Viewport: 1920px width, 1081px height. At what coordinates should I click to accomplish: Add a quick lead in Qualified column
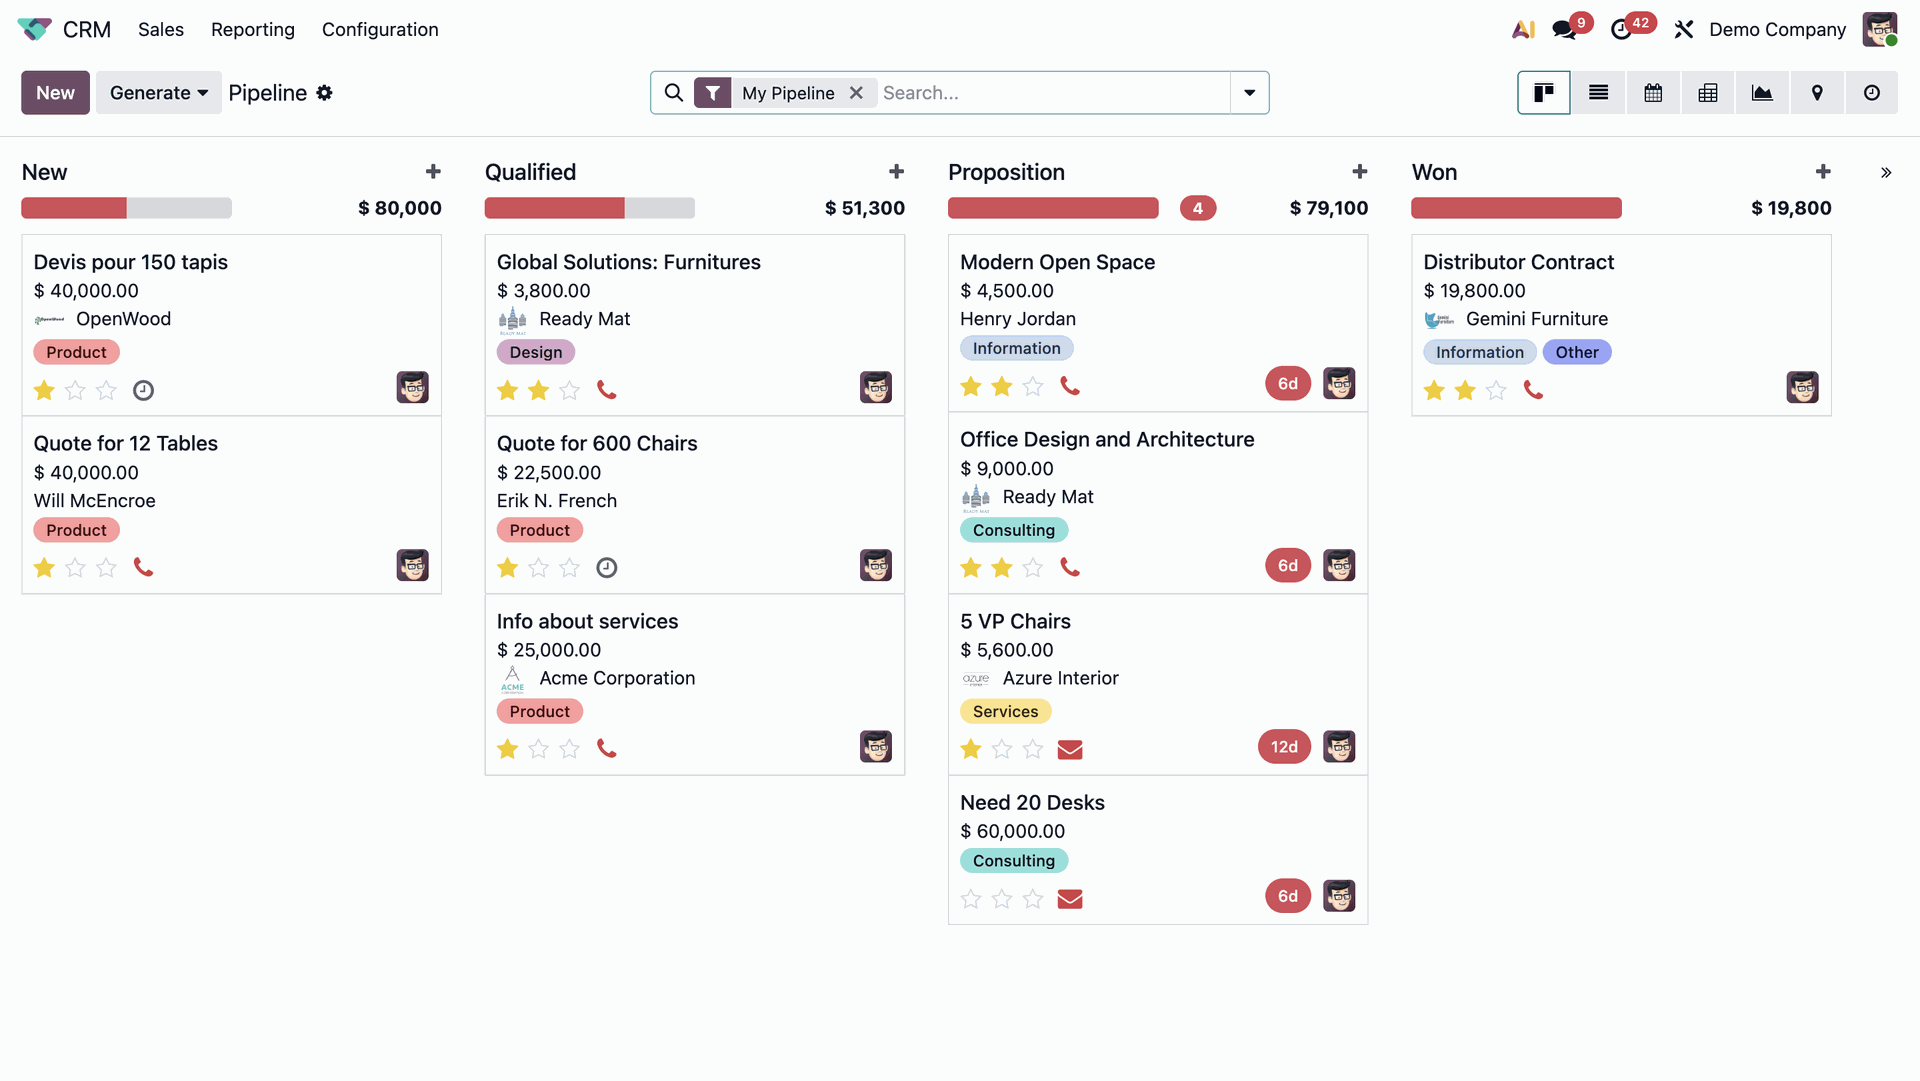coord(896,172)
